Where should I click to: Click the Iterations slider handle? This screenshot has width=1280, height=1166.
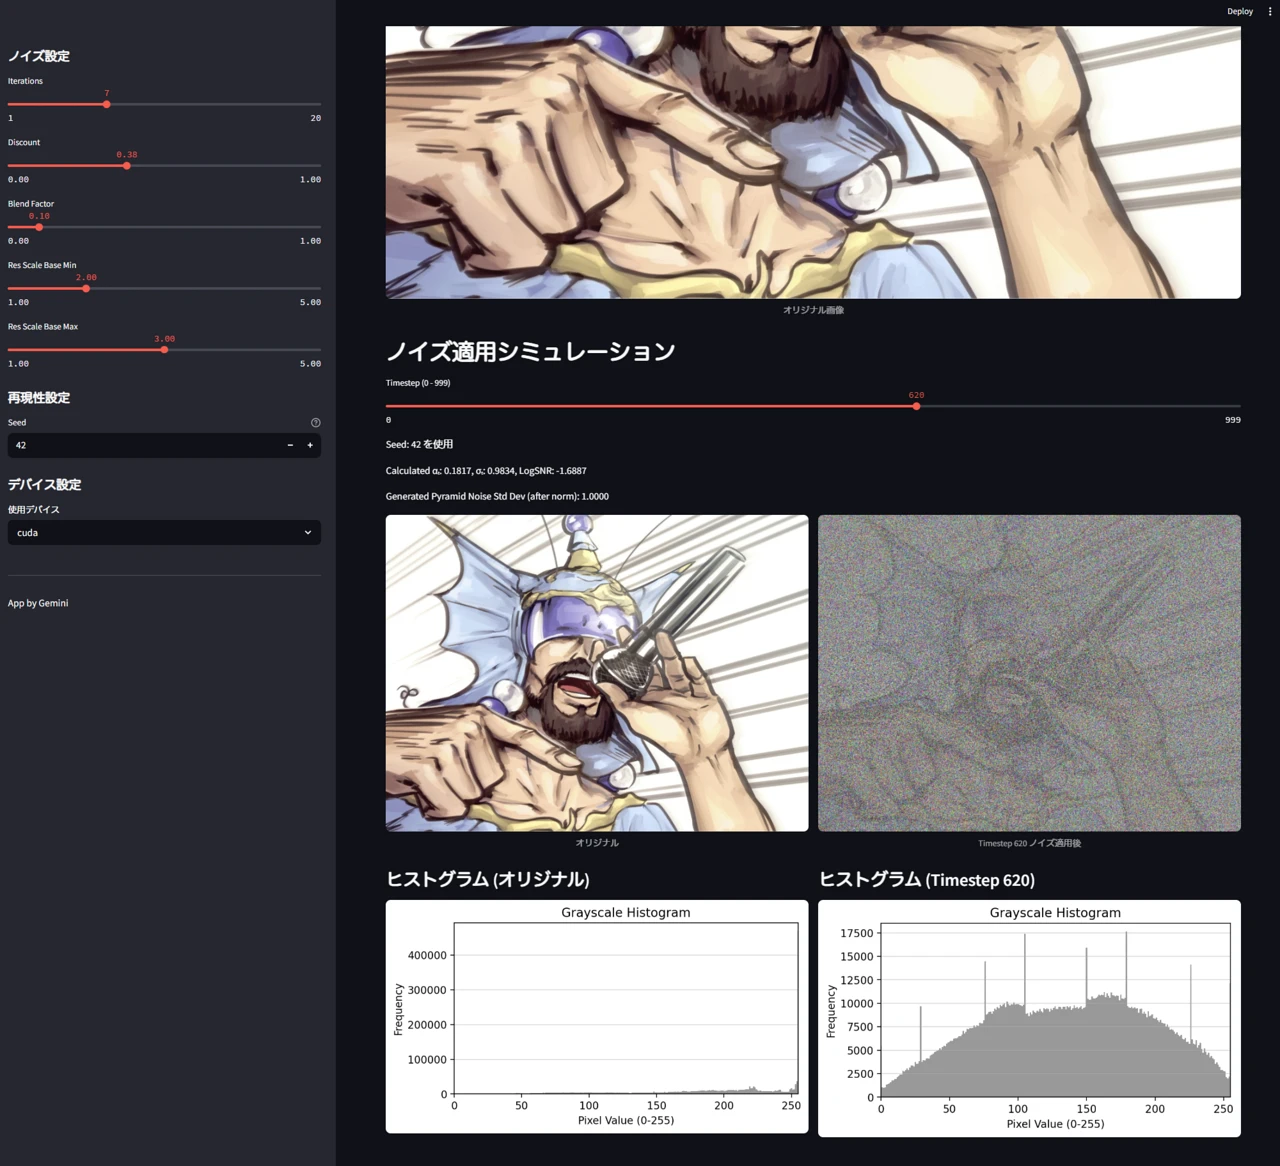106,104
